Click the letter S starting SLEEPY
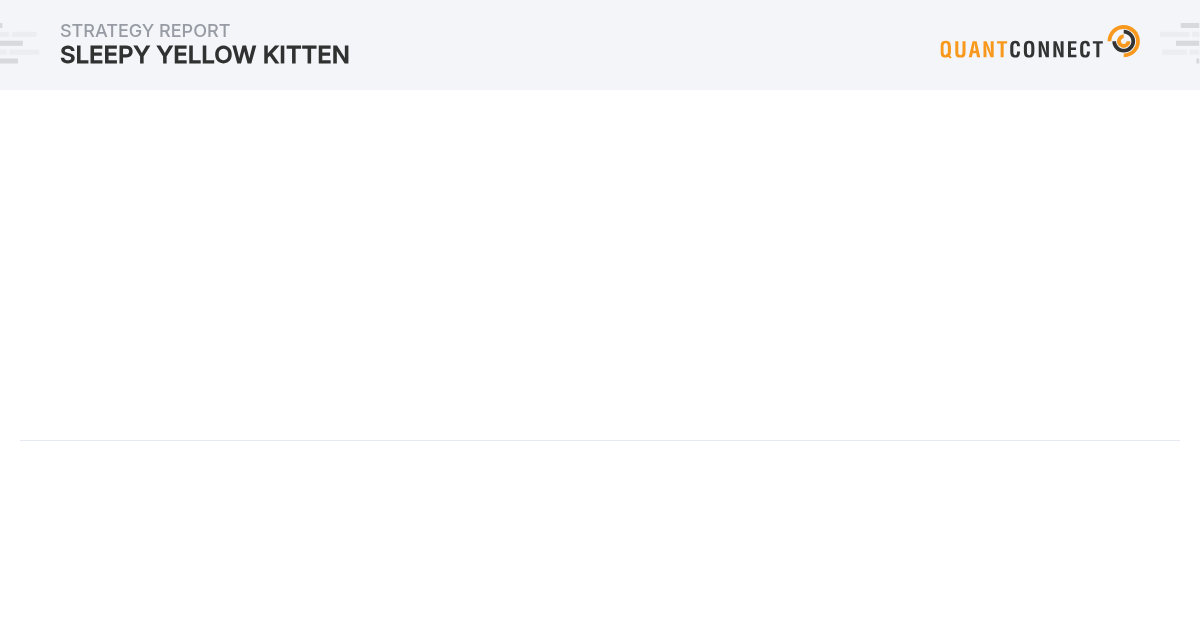The image size is (1200, 630). [67, 56]
